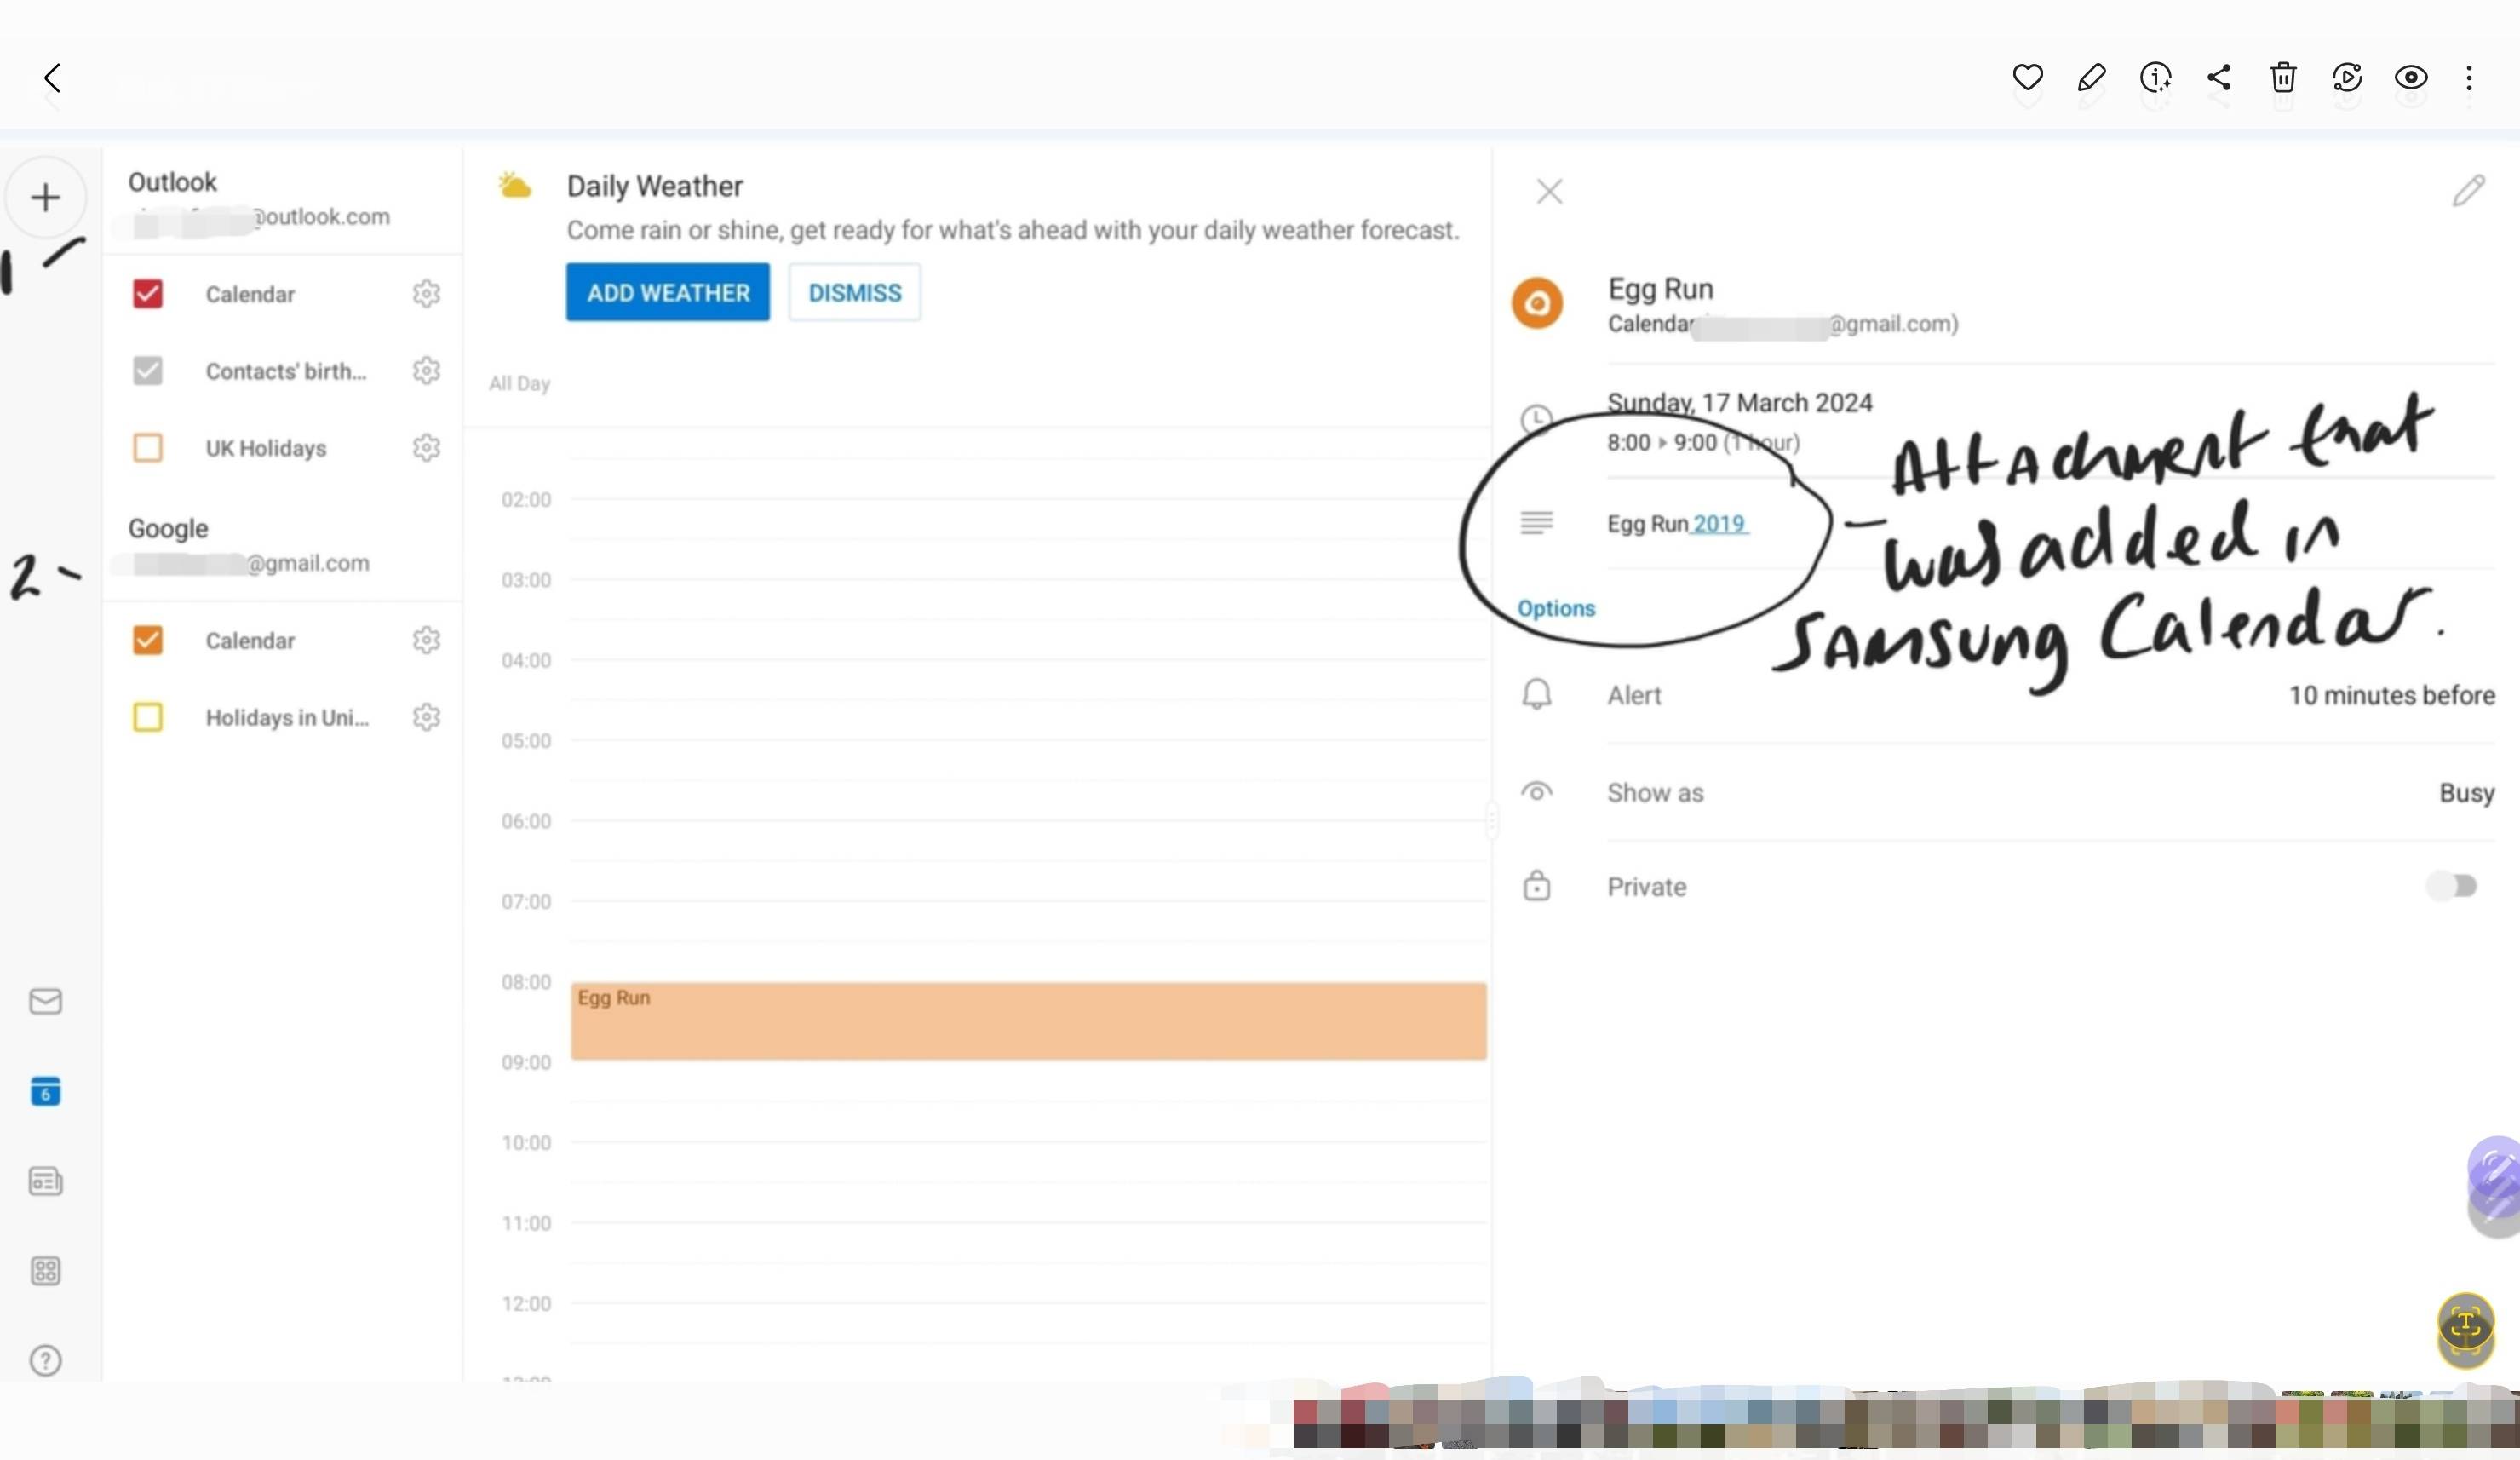Click the plus new event button
This screenshot has height=1460, width=2520.
click(x=45, y=197)
